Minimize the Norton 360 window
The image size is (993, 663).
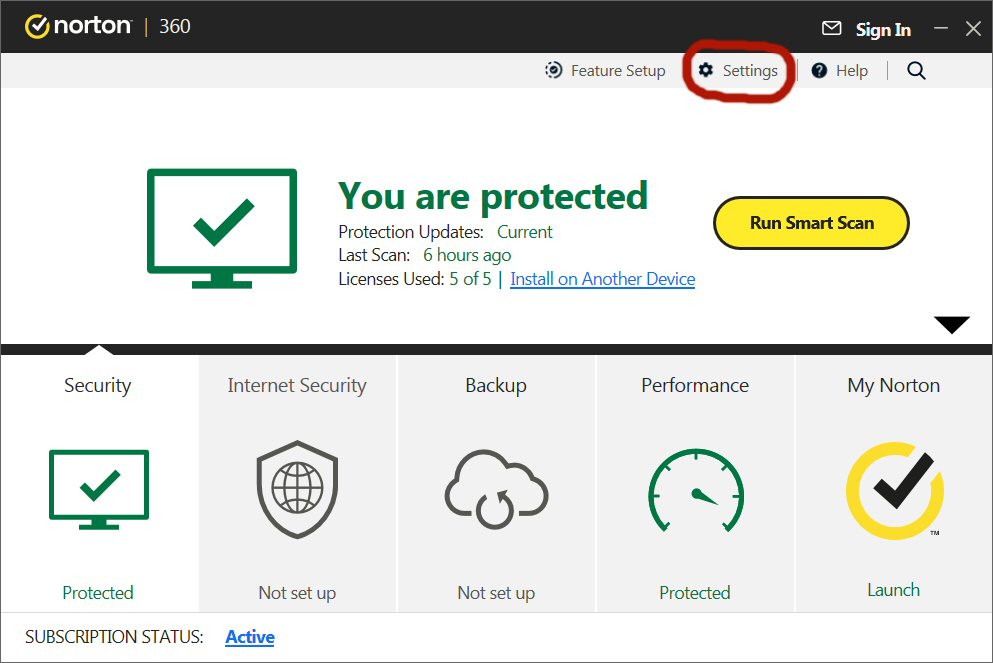coord(941,28)
